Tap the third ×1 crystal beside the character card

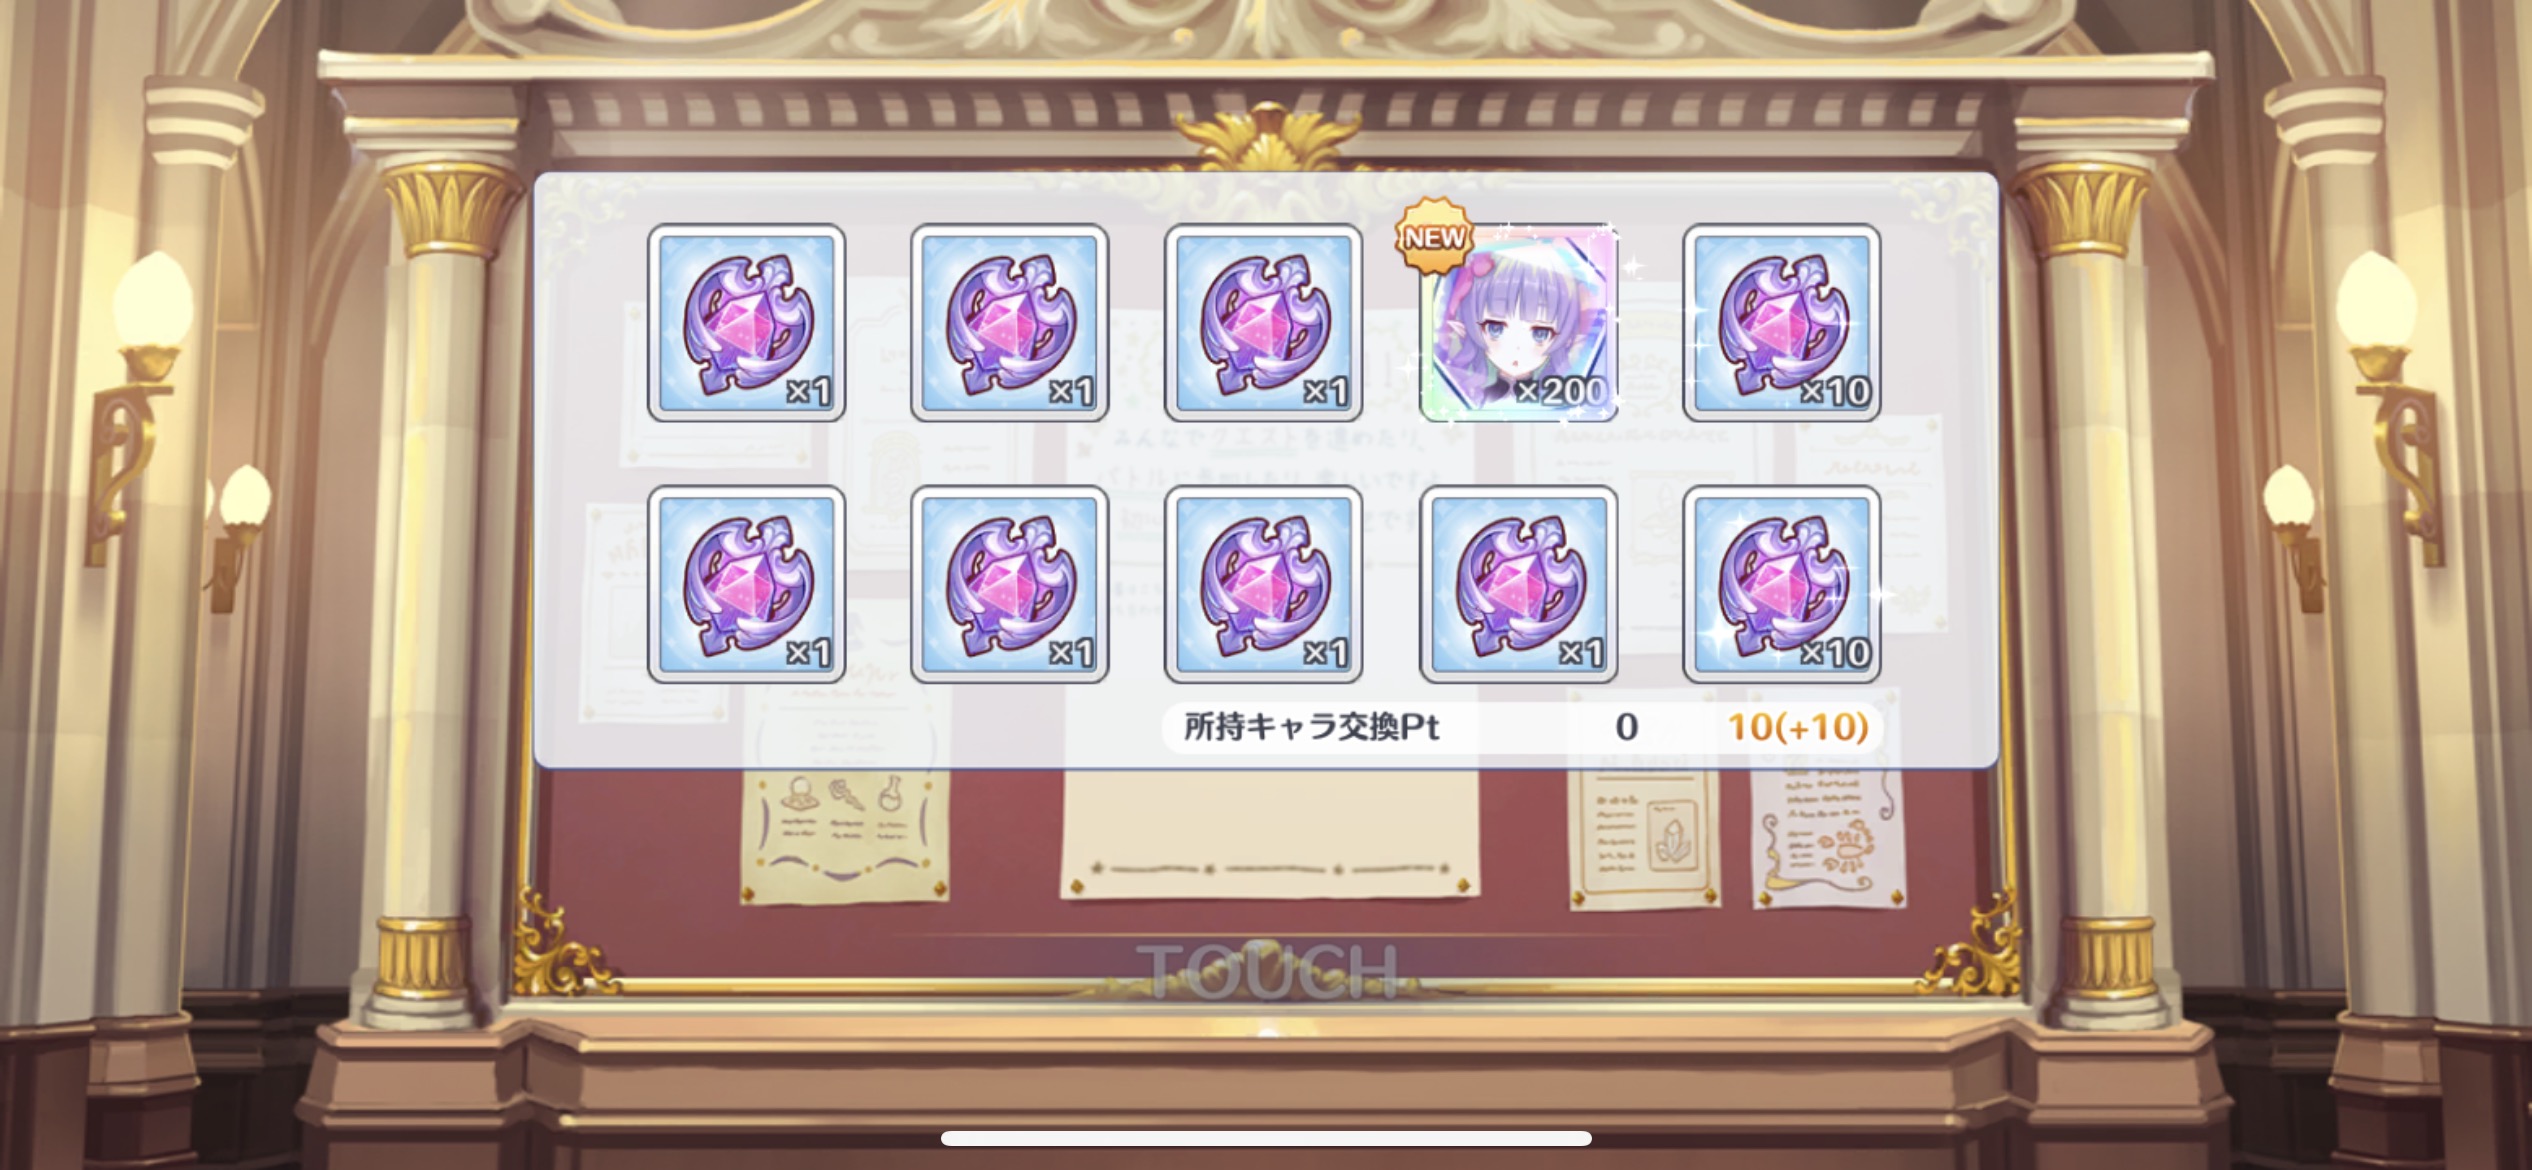click(x=1263, y=323)
